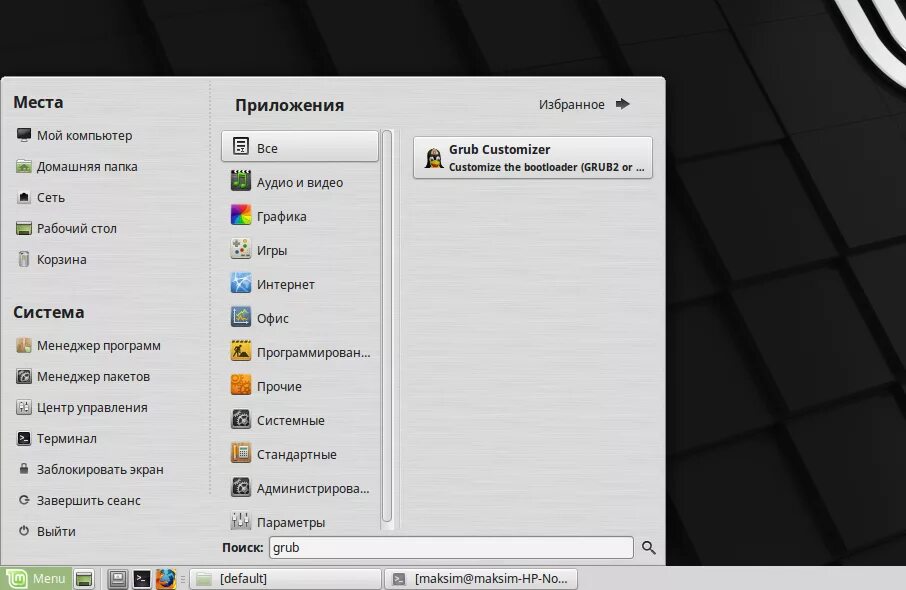
Task: Open Сеть network location
Action: [40, 198]
